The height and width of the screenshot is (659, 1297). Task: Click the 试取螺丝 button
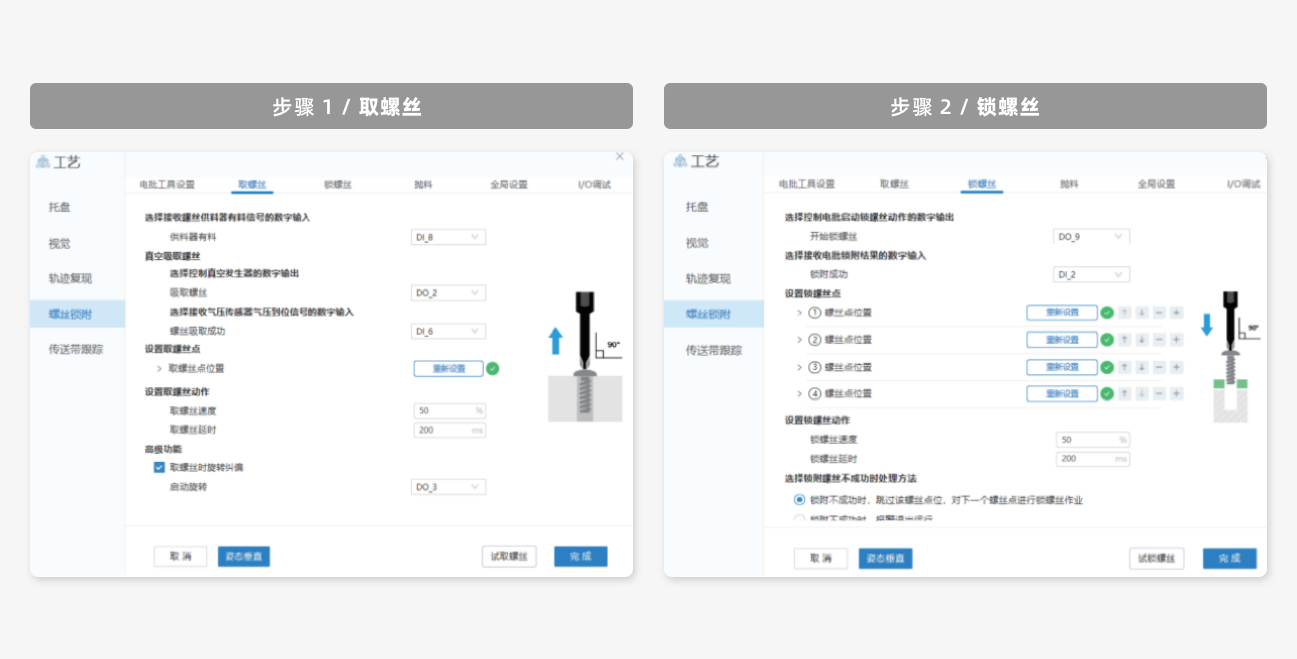(509, 557)
